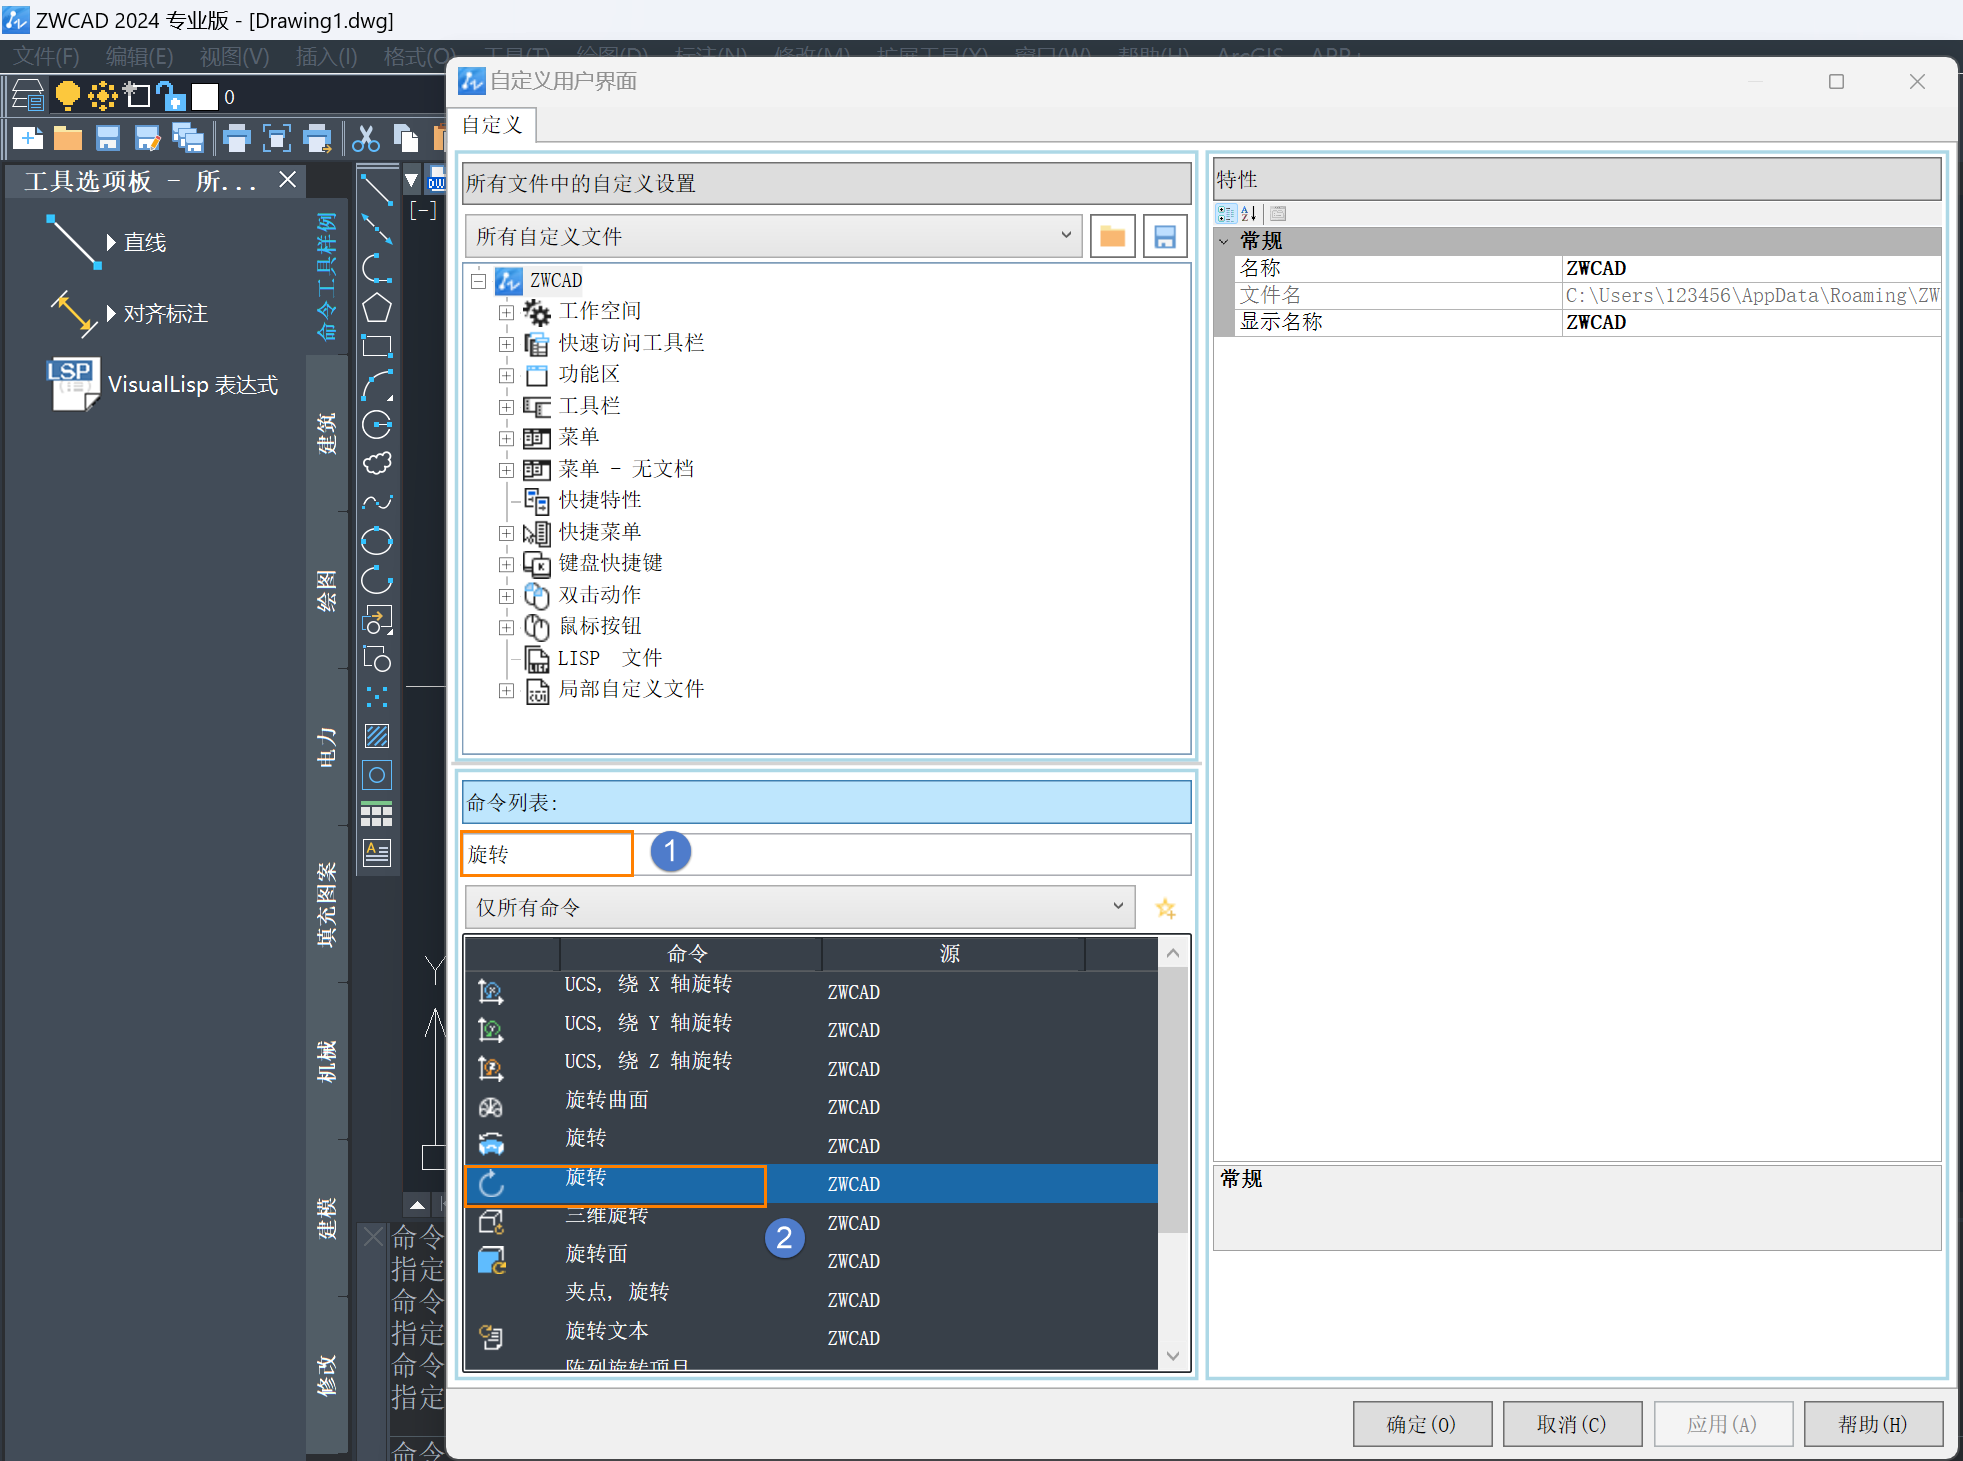Toggle the layer lock icon
The height and width of the screenshot is (1461, 1963).
pos(171,96)
